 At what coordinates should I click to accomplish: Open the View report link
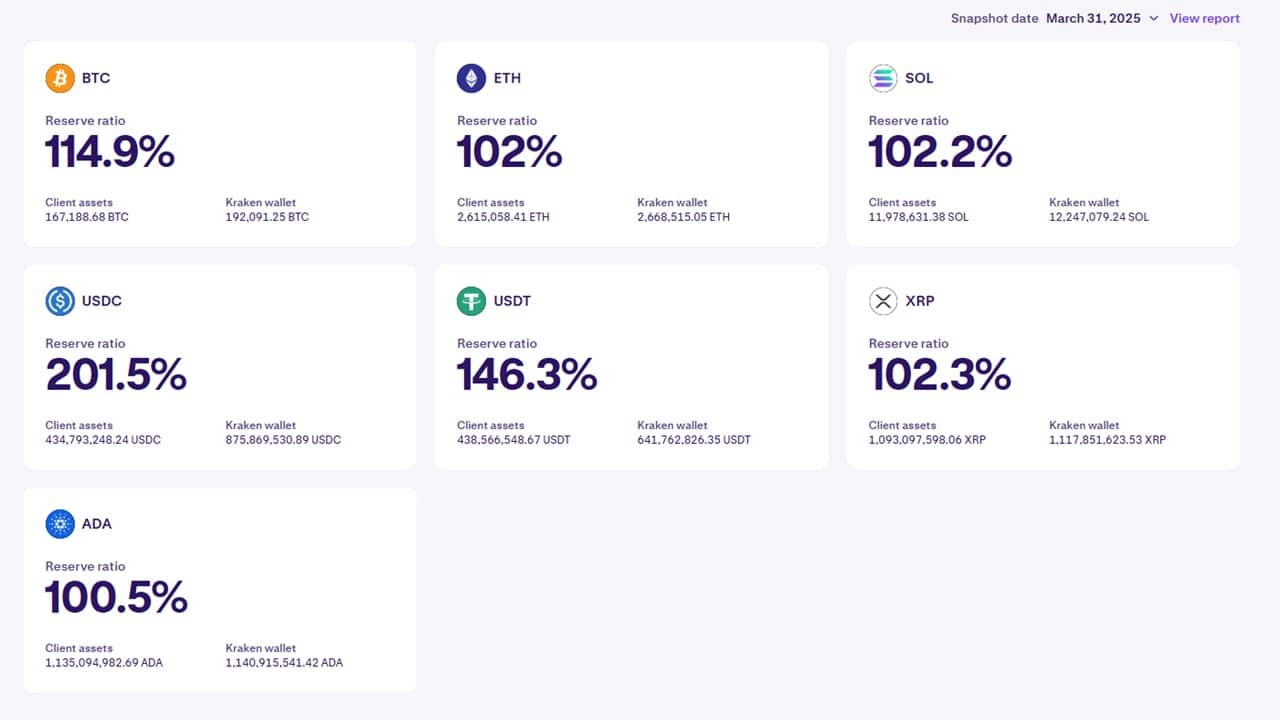click(x=1204, y=18)
